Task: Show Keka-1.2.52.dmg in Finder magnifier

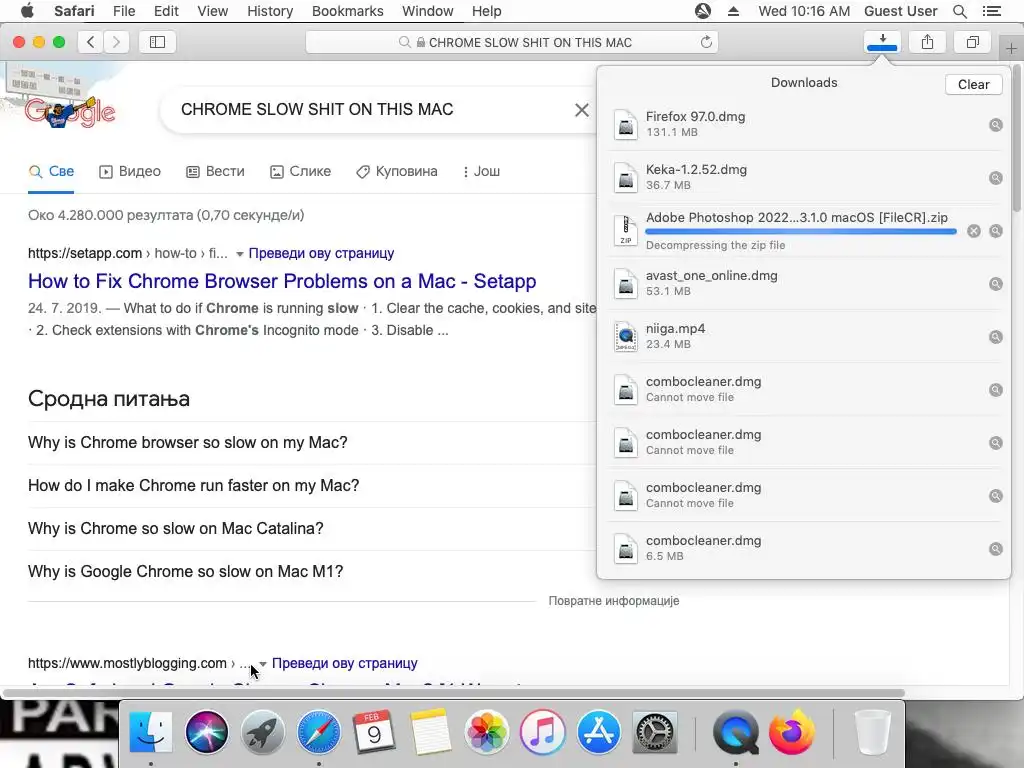Action: click(995, 178)
